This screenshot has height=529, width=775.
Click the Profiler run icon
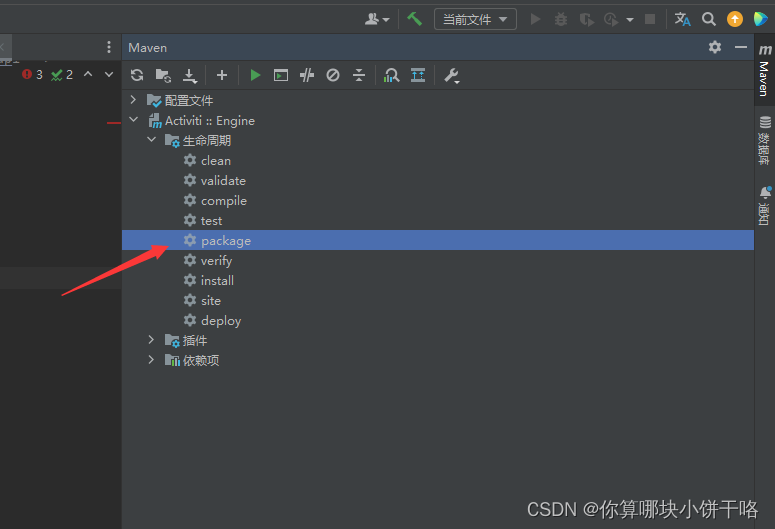pos(611,20)
